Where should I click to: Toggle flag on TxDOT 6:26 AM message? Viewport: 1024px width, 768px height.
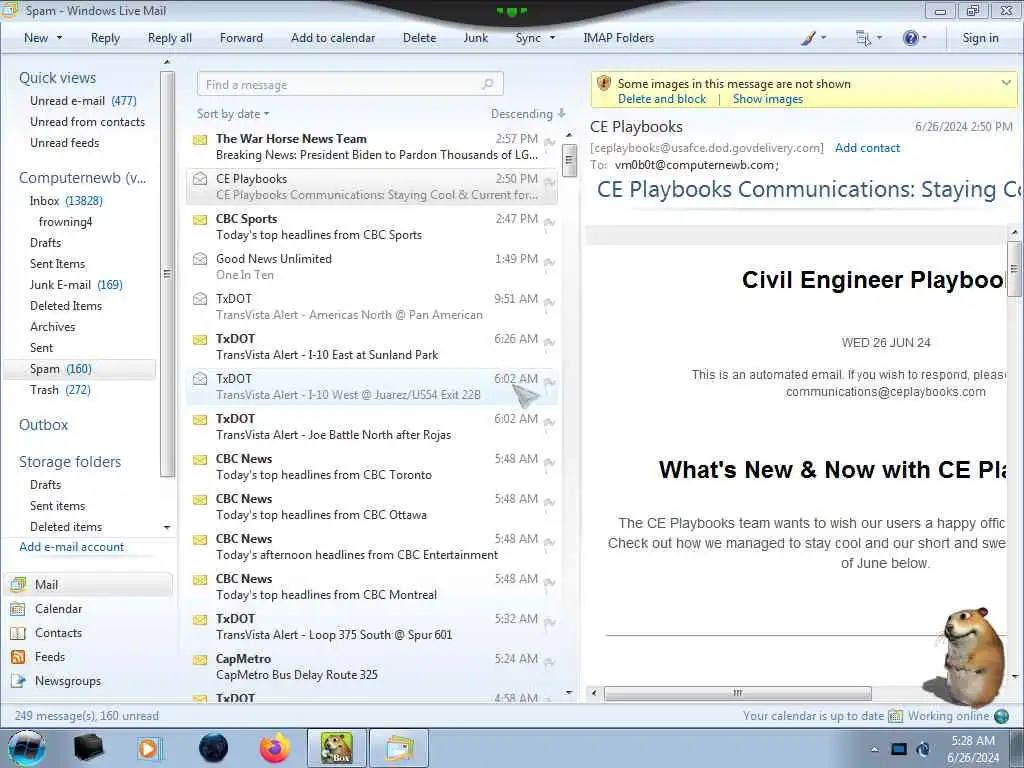[x=549, y=342]
